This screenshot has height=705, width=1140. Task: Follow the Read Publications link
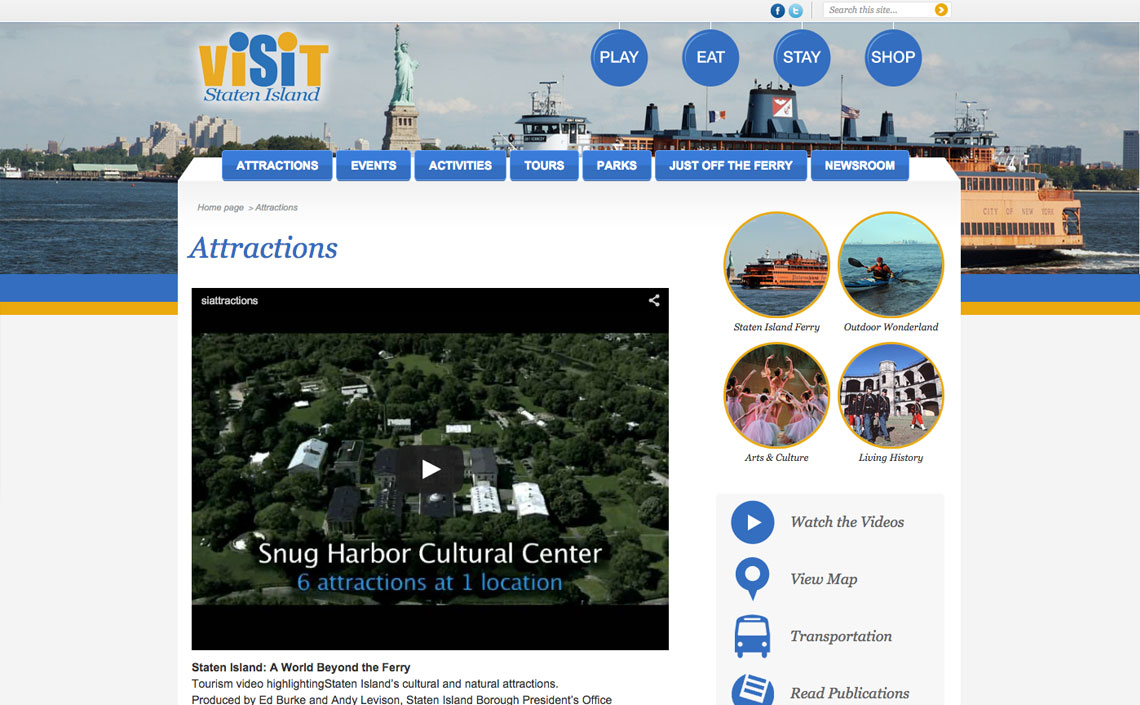850,693
